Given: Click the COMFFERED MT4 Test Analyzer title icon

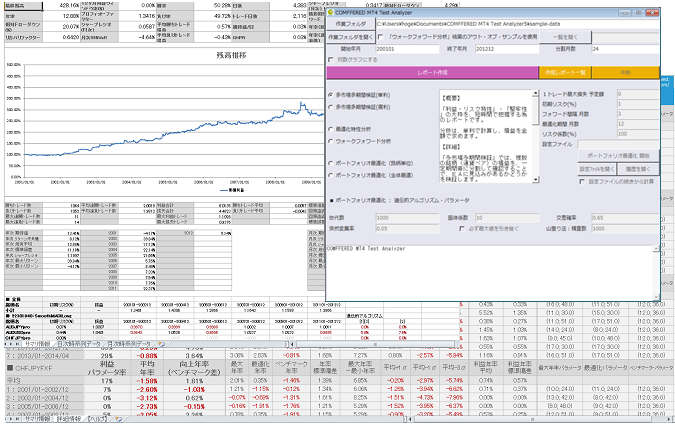Looking at the screenshot, I should pos(330,13).
